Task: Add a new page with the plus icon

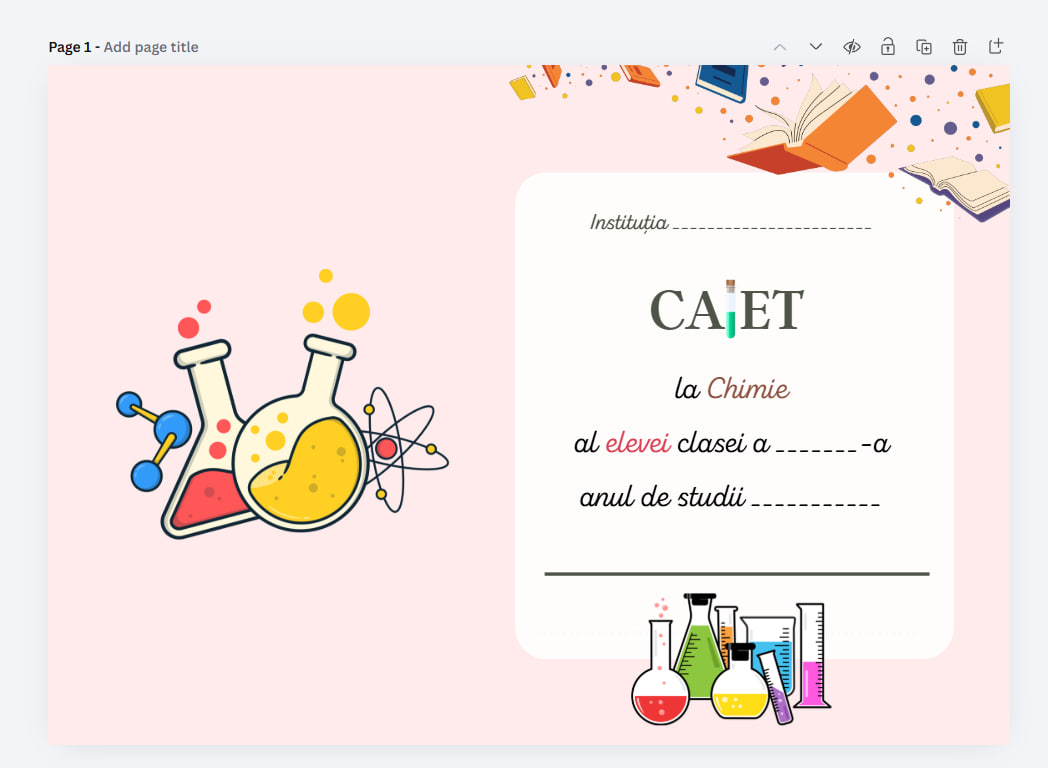Action: (x=995, y=47)
